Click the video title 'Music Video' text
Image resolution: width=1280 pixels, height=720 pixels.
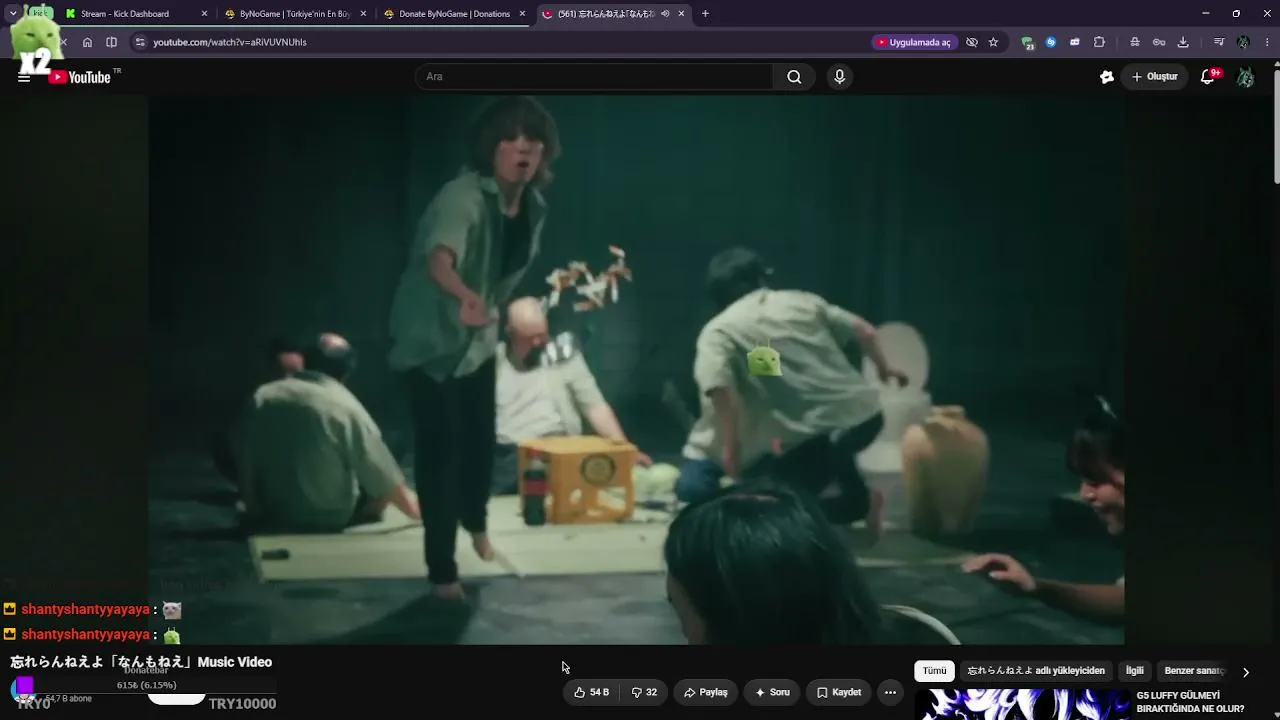(235, 662)
